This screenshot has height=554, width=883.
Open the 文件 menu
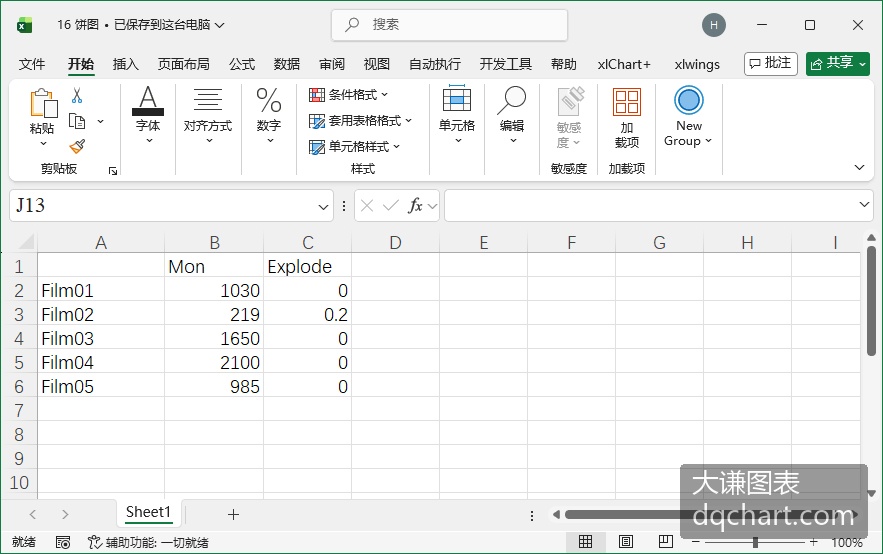coord(32,64)
